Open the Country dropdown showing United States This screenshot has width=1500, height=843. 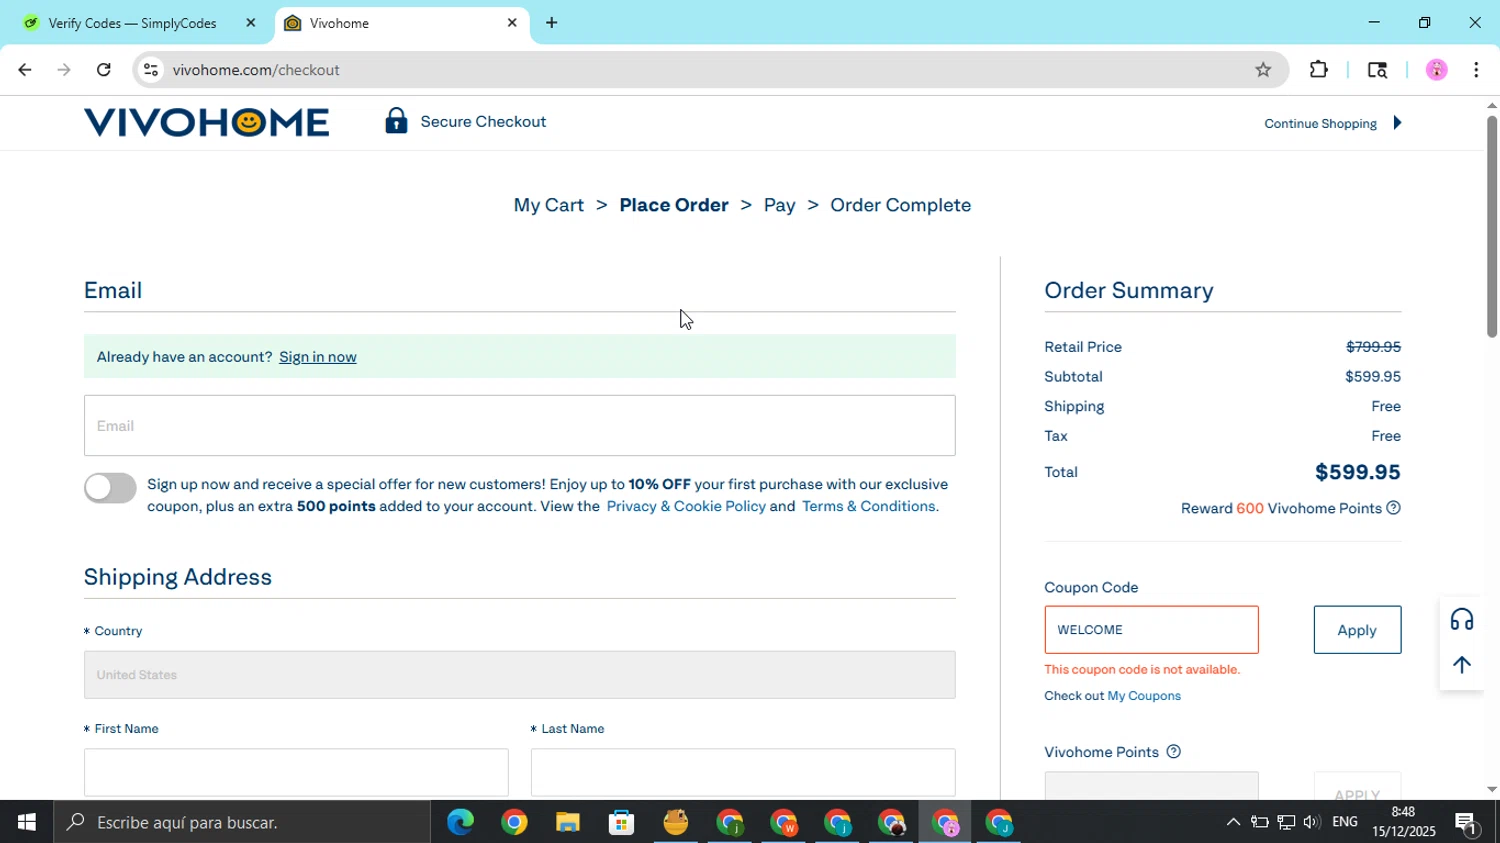pyautogui.click(x=519, y=675)
